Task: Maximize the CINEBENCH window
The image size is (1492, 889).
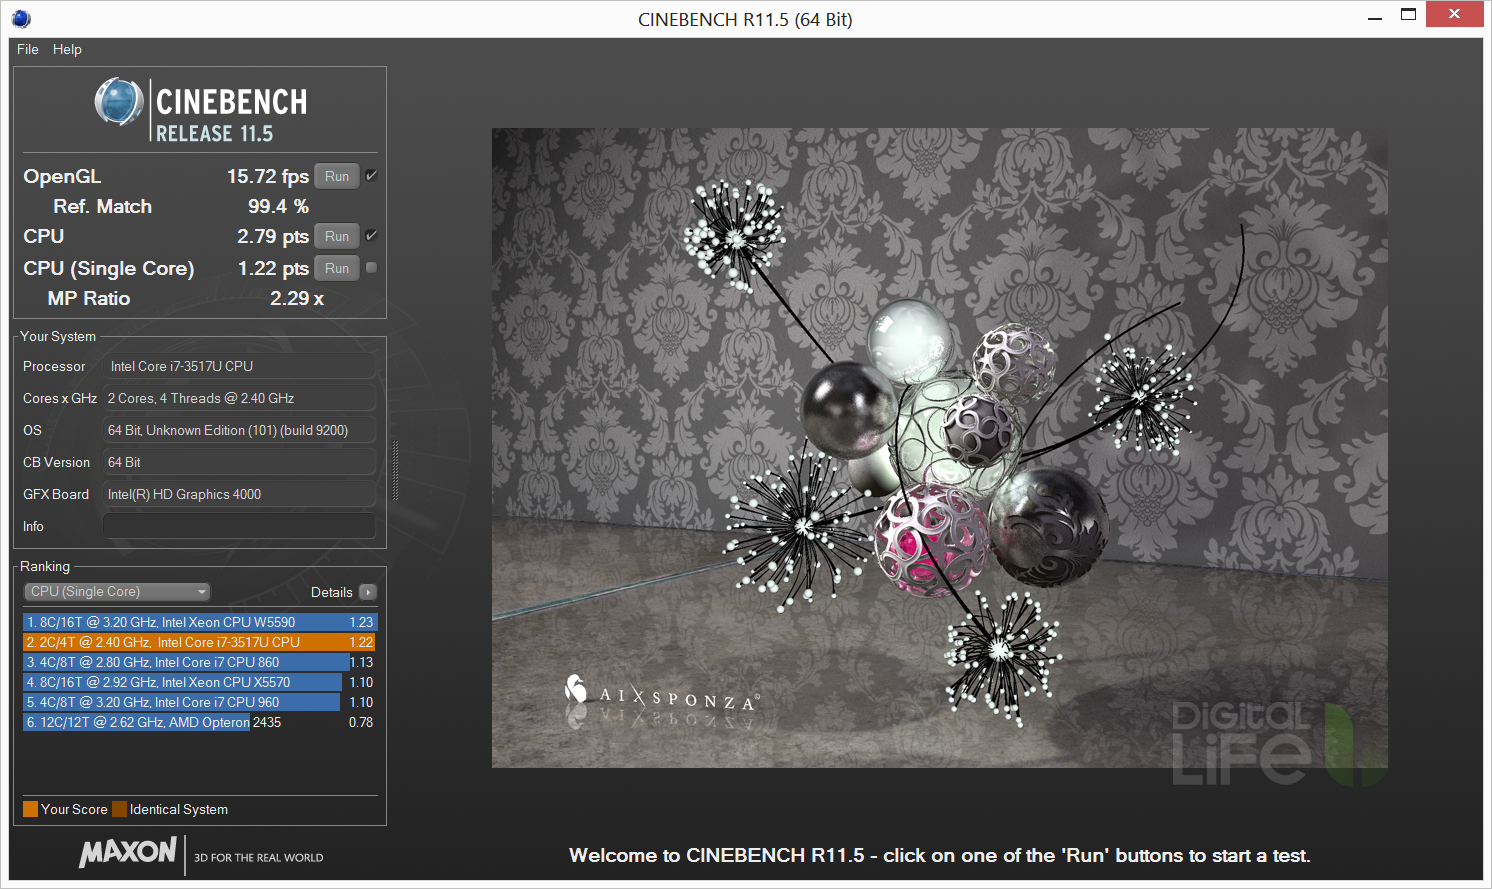Action: tap(1408, 15)
